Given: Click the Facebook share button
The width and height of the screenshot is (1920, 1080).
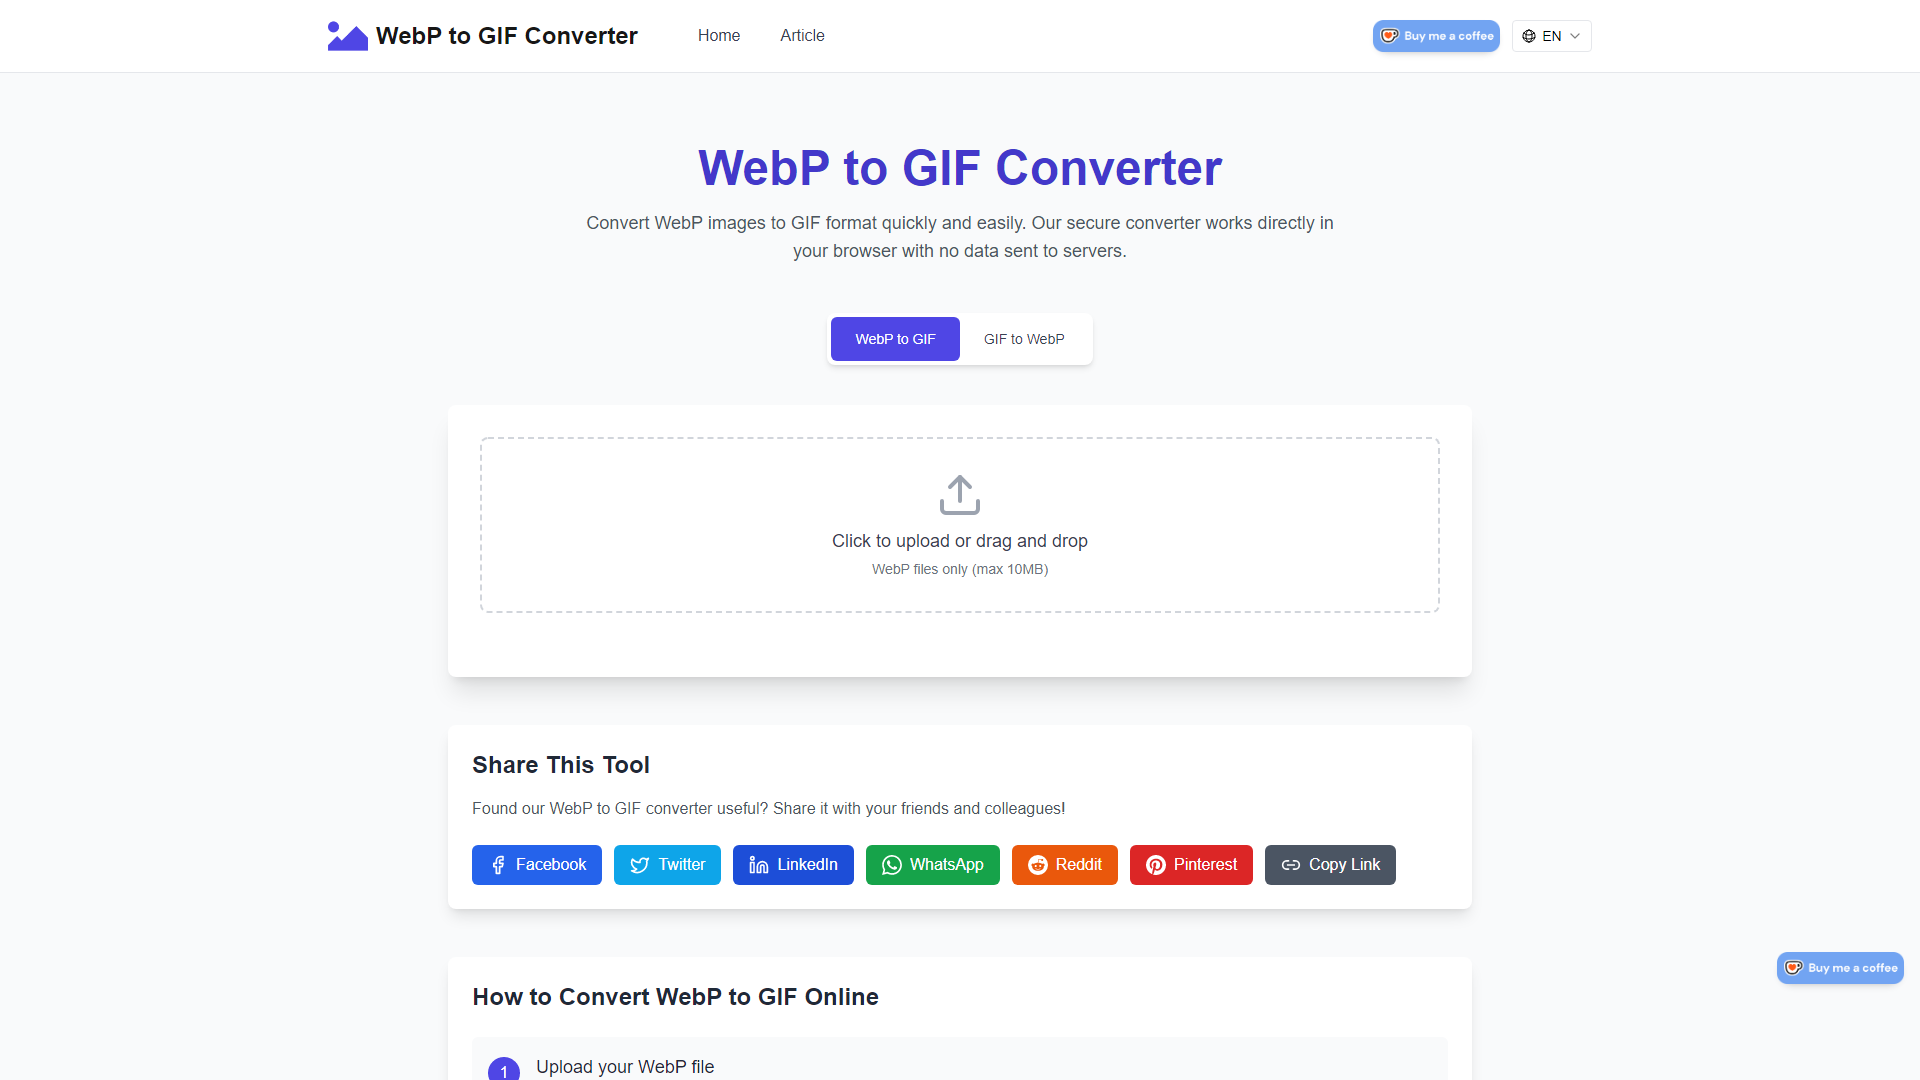Looking at the screenshot, I should pyautogui.click(x=537, y=865).
